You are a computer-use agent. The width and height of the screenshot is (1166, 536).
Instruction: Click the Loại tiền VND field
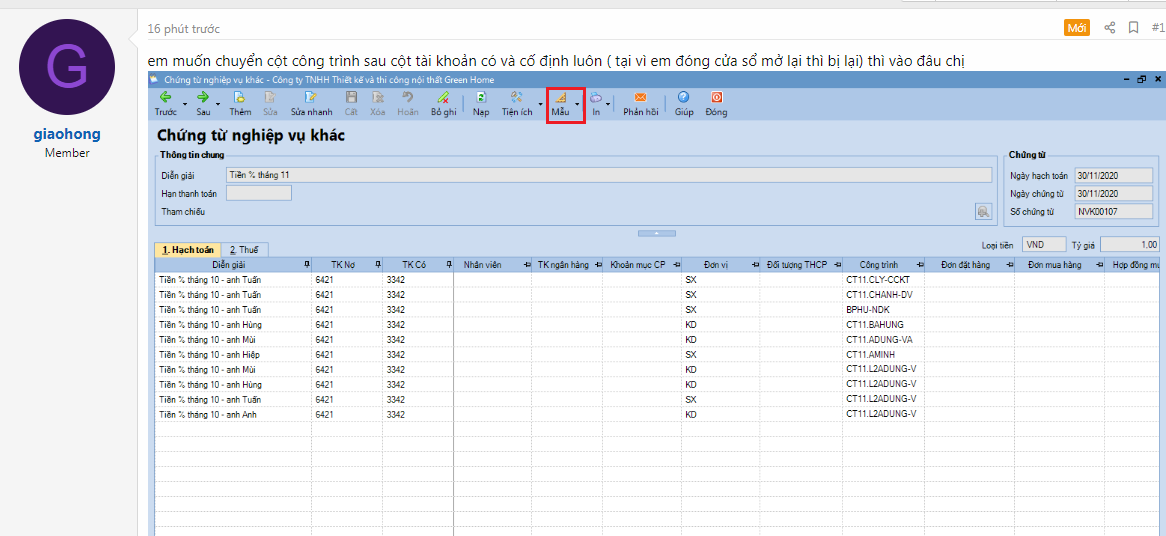point(1043,245)
